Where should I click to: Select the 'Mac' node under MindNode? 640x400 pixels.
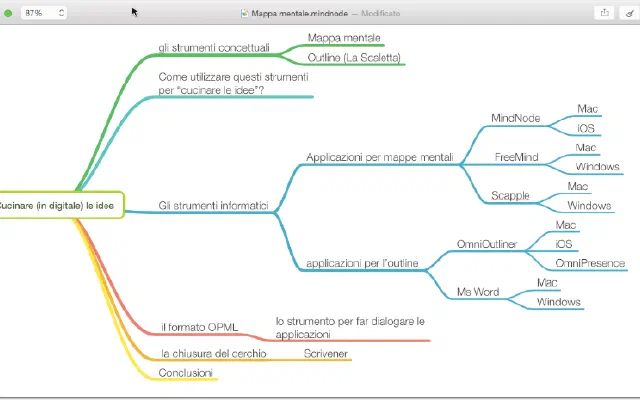tap(587, 109)
